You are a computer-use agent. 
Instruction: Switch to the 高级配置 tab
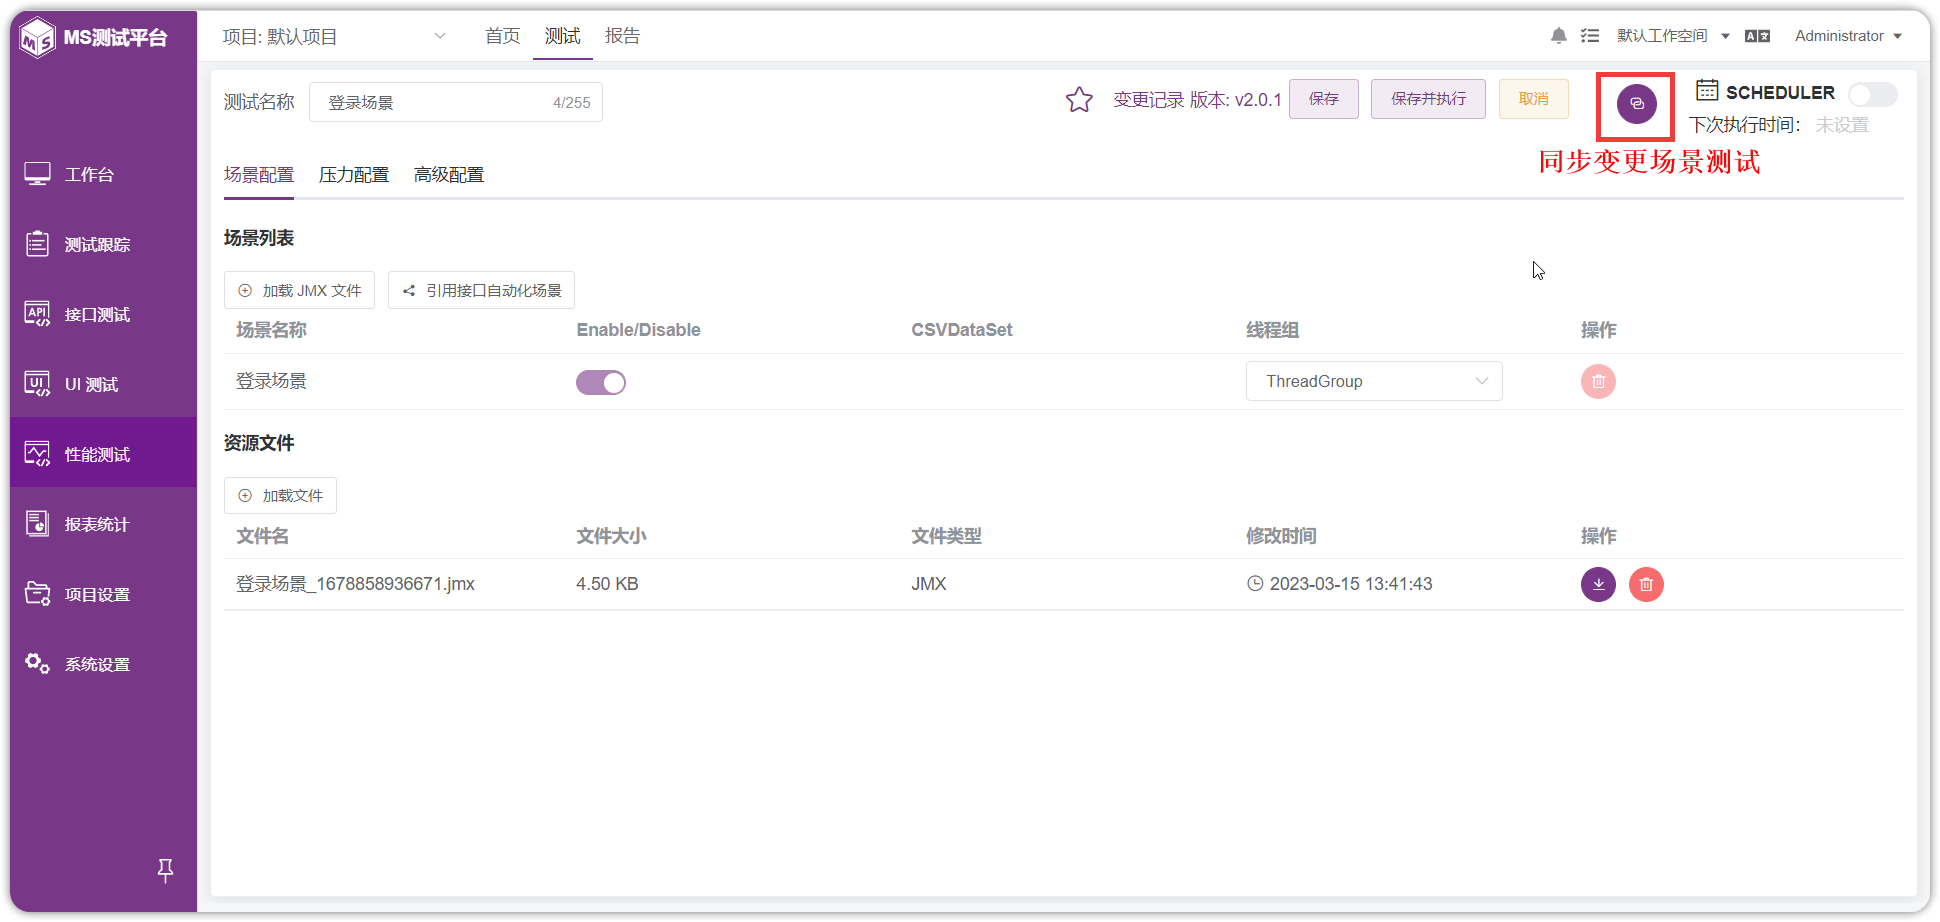(x=449, y=175)
